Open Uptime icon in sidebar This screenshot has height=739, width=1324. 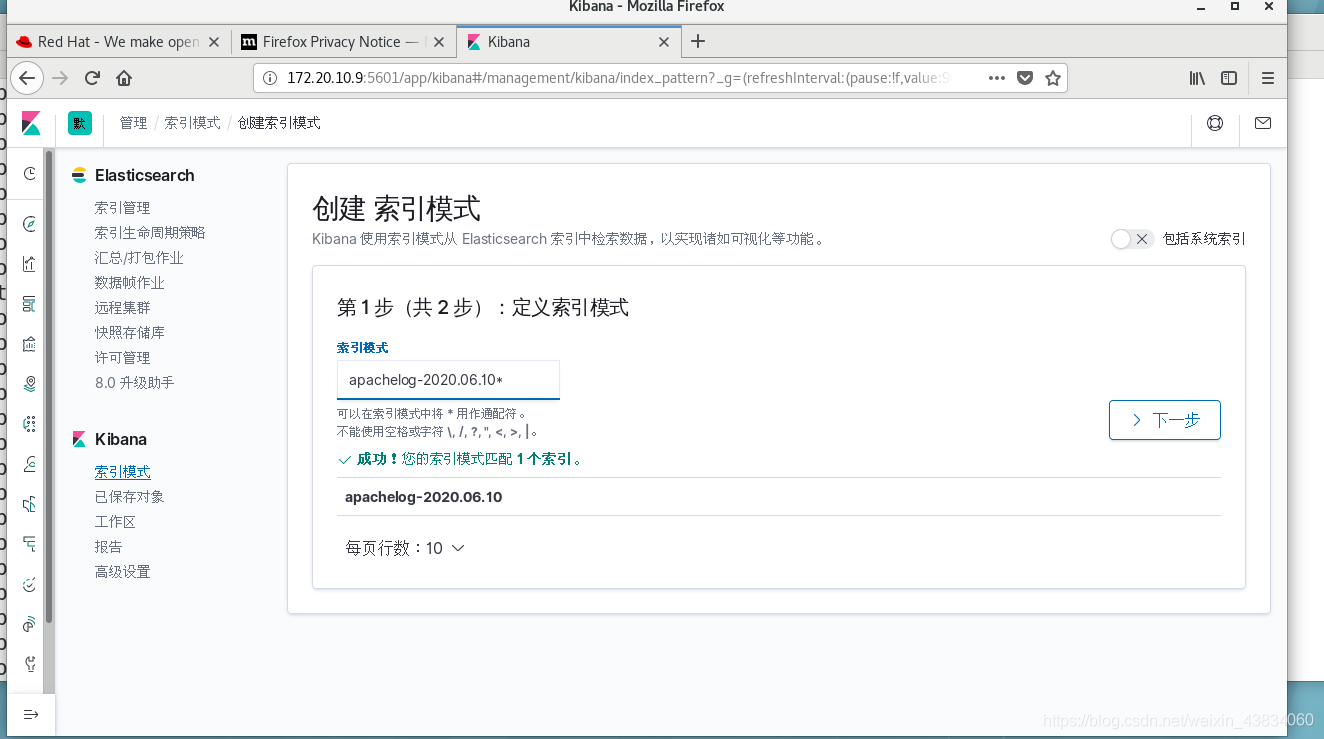(30, 584)
